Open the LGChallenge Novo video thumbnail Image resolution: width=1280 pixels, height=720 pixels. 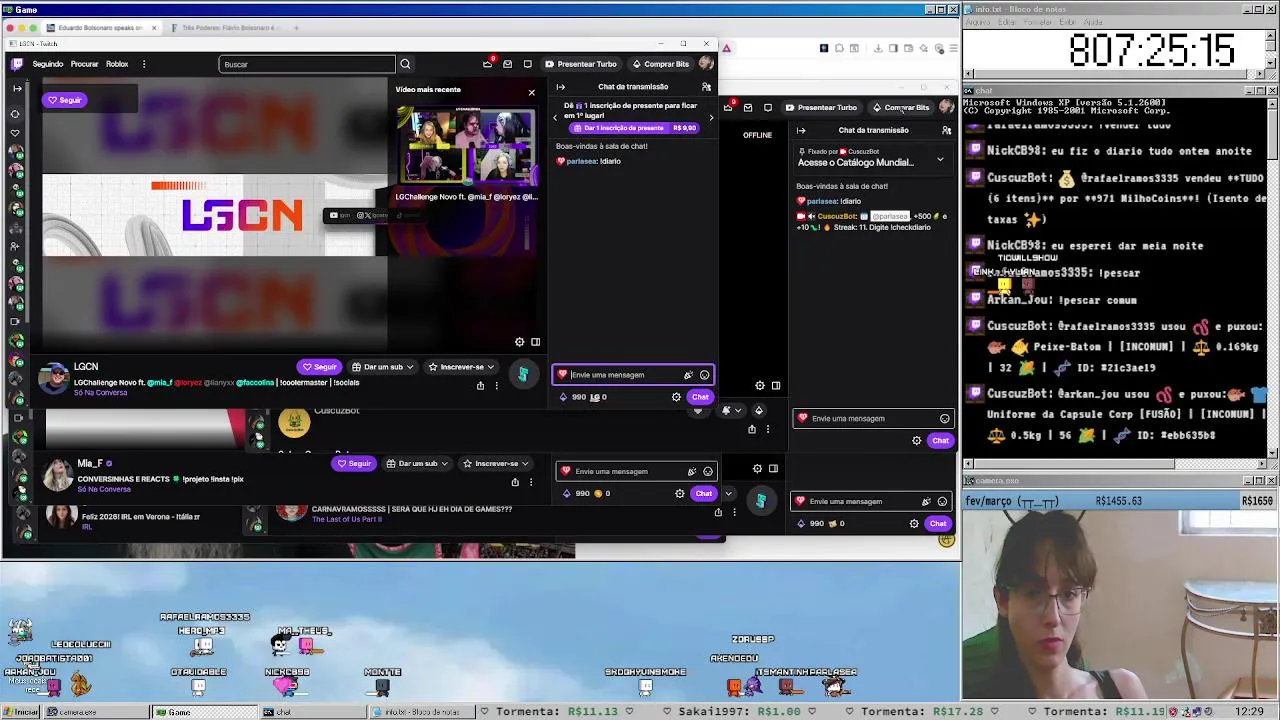(467, 146)
